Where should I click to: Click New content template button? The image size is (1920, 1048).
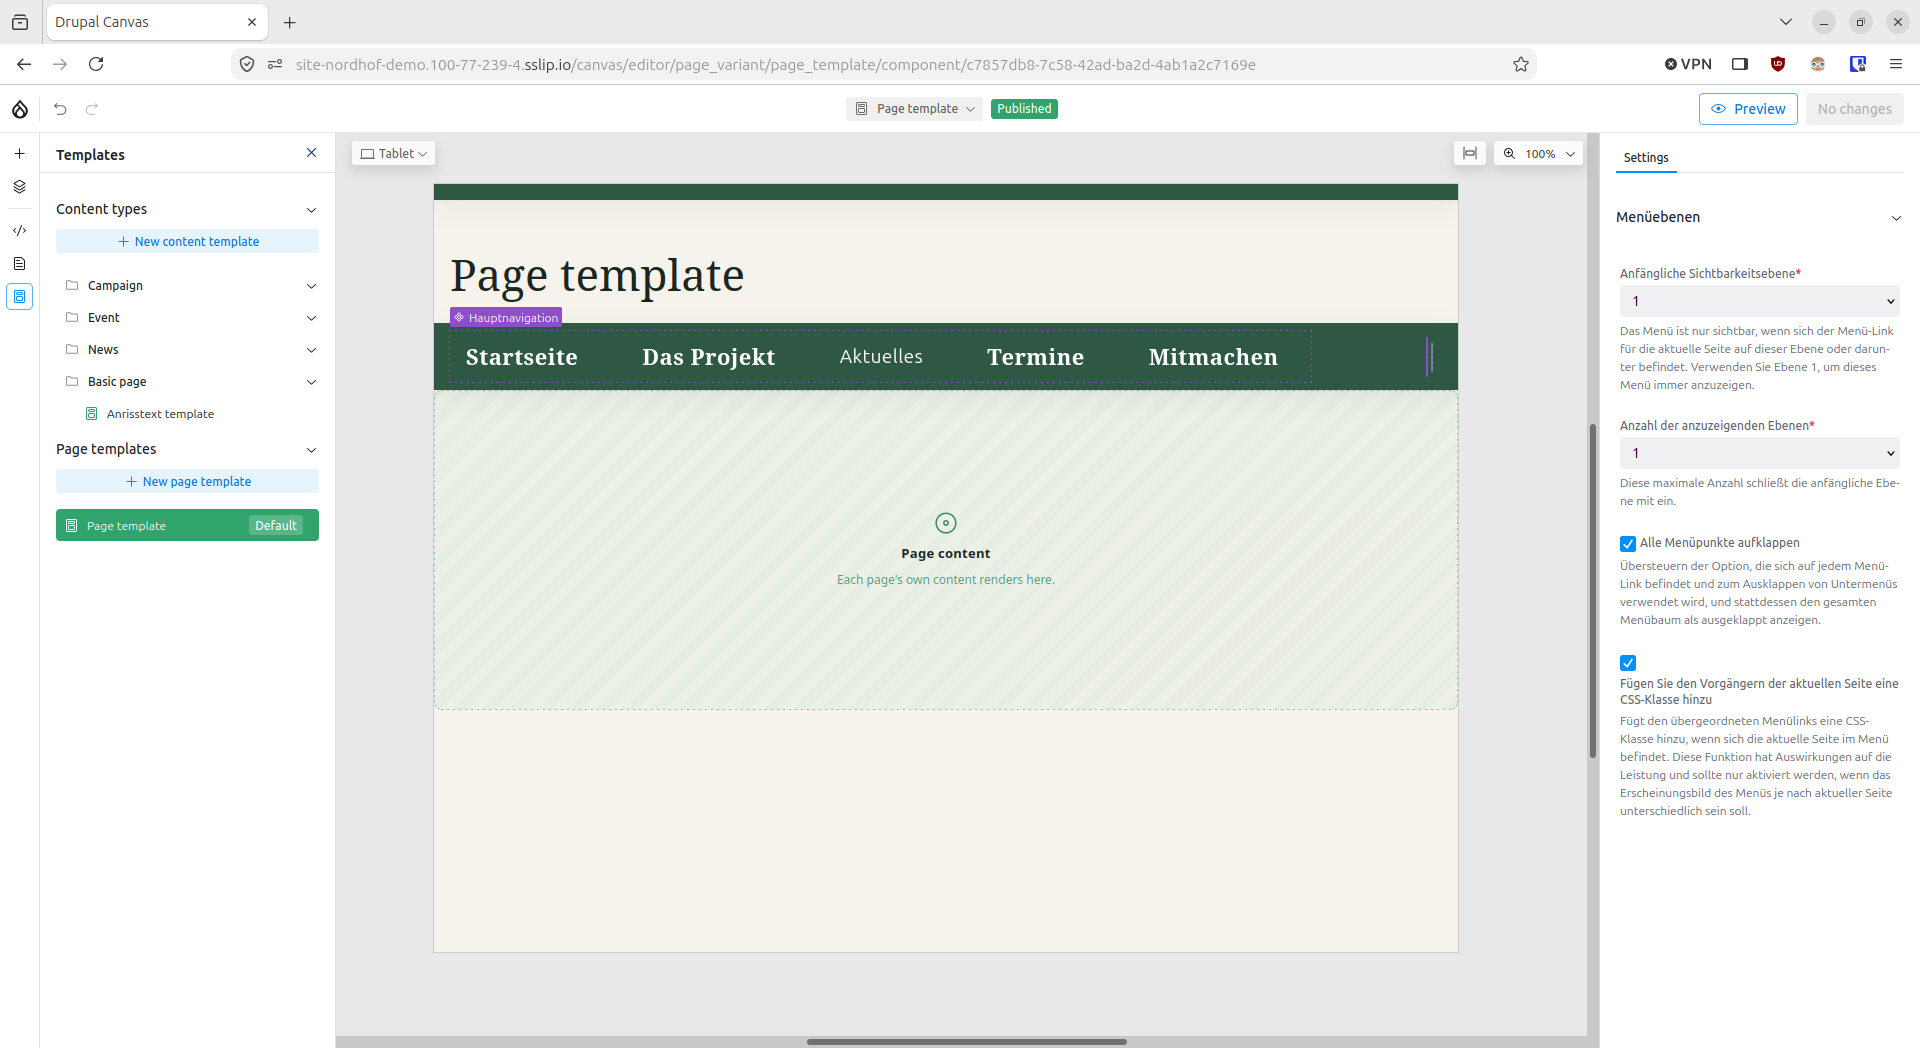(187, 241)
